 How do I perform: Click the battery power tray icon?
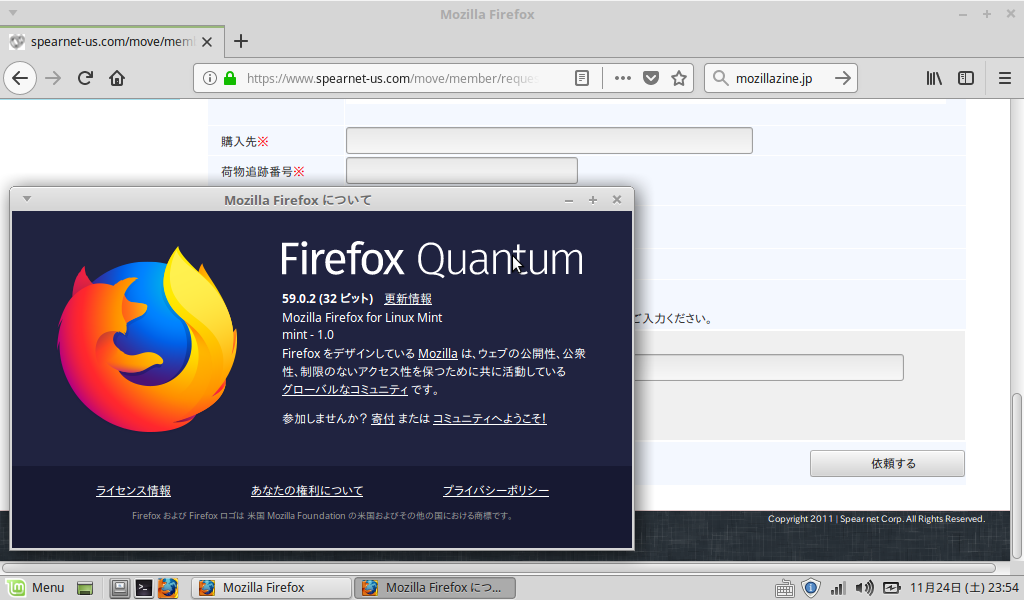[x=891, y=588]
